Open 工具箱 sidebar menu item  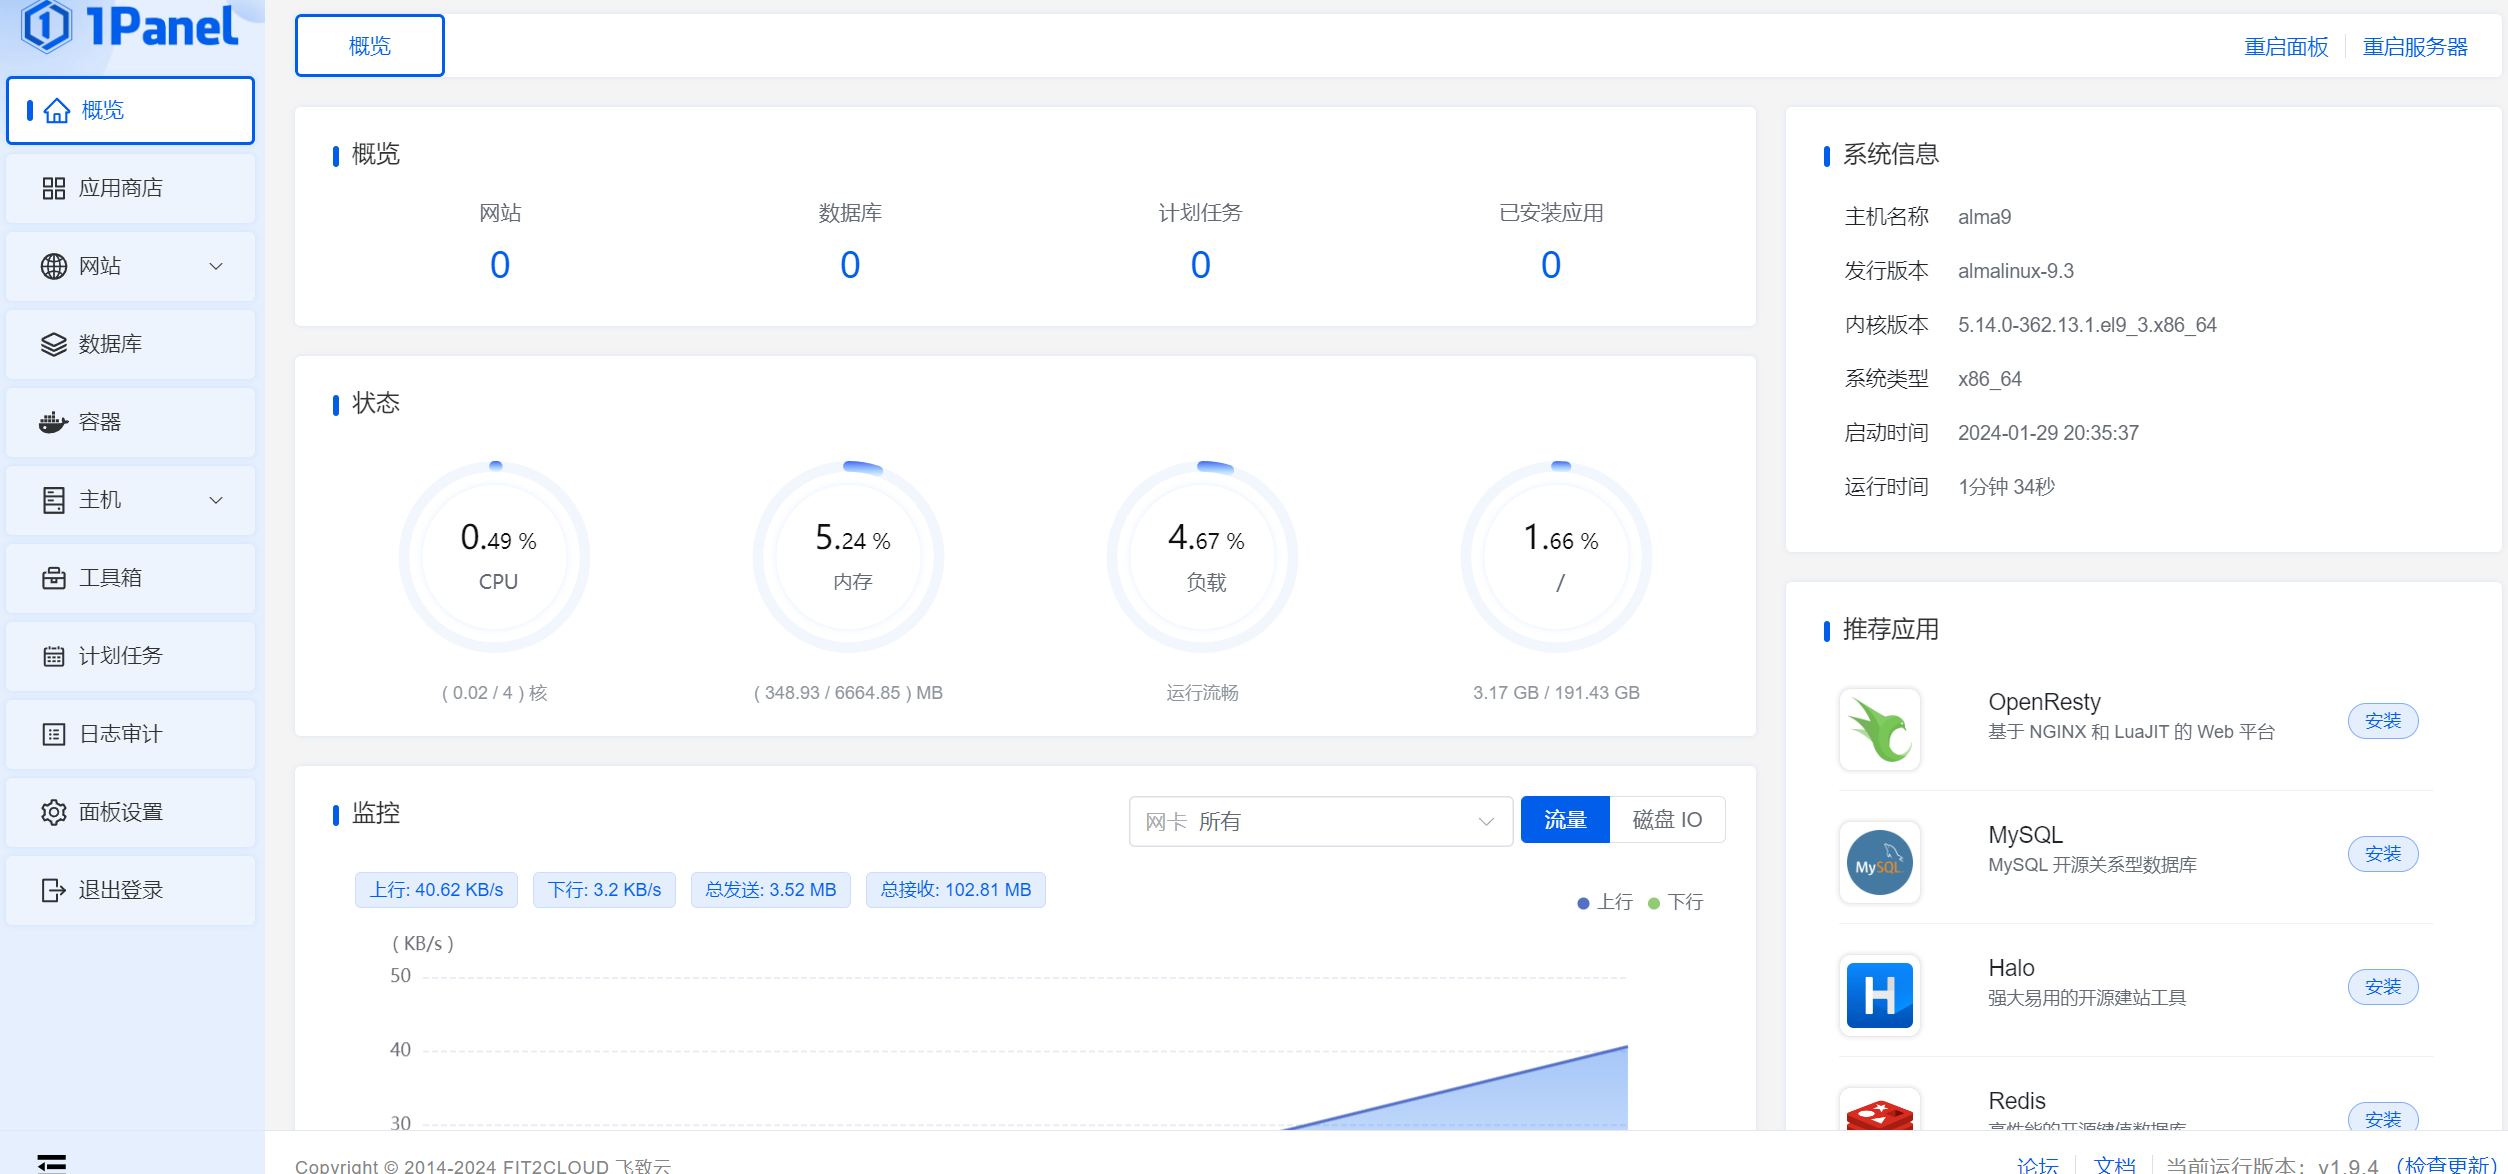pos(130,578)
